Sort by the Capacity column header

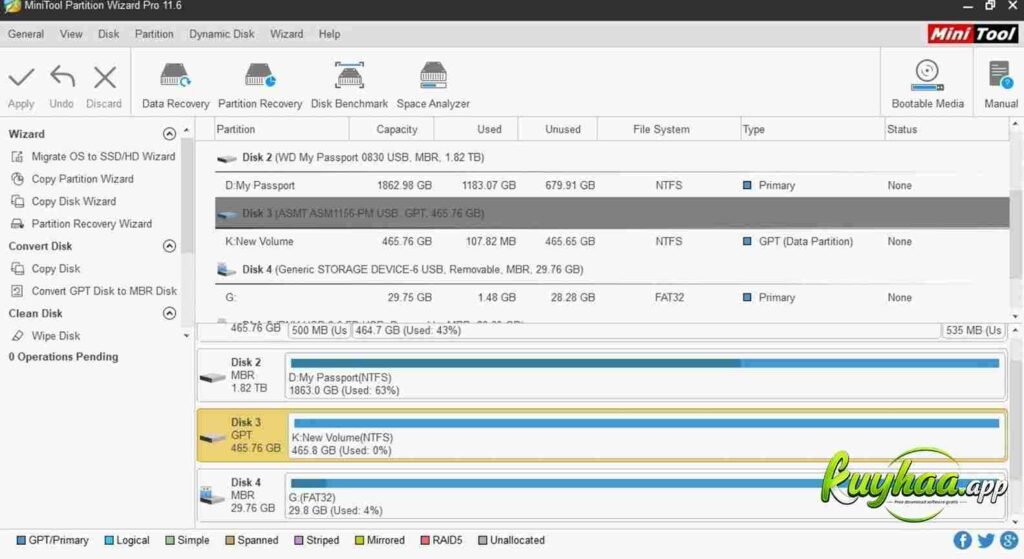point(392,129)
